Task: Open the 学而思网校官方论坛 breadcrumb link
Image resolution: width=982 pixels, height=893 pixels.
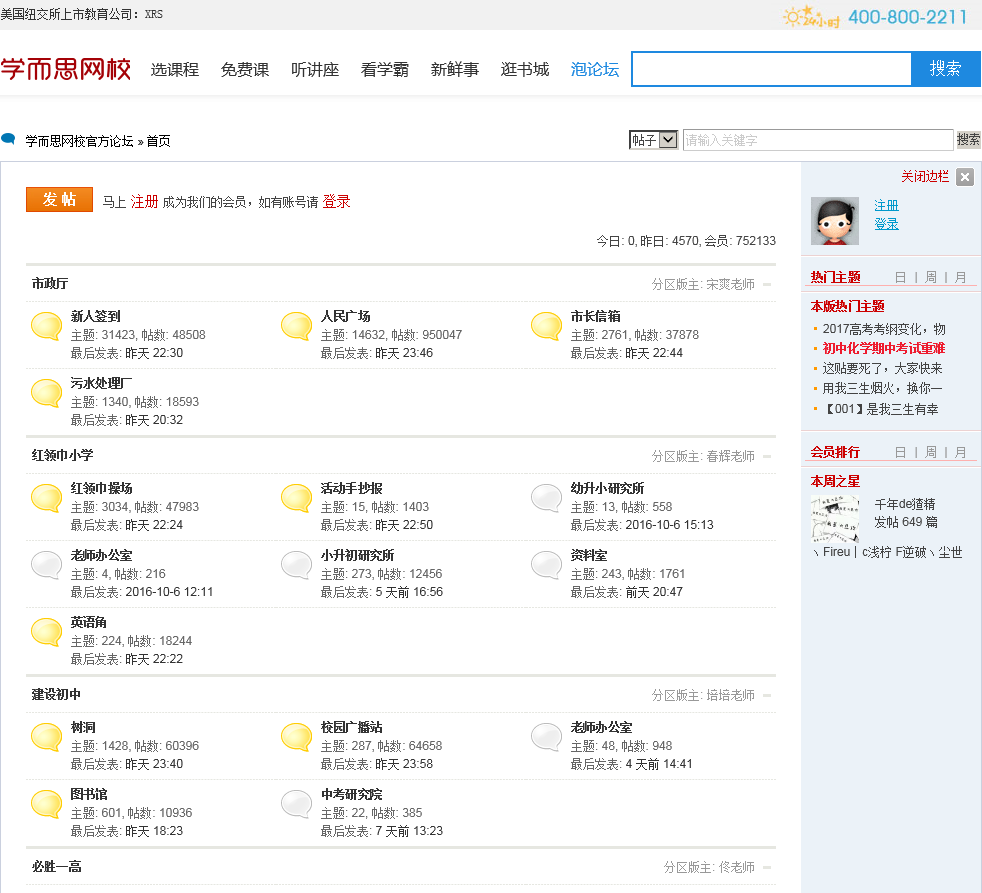Action: pos(80,141)
